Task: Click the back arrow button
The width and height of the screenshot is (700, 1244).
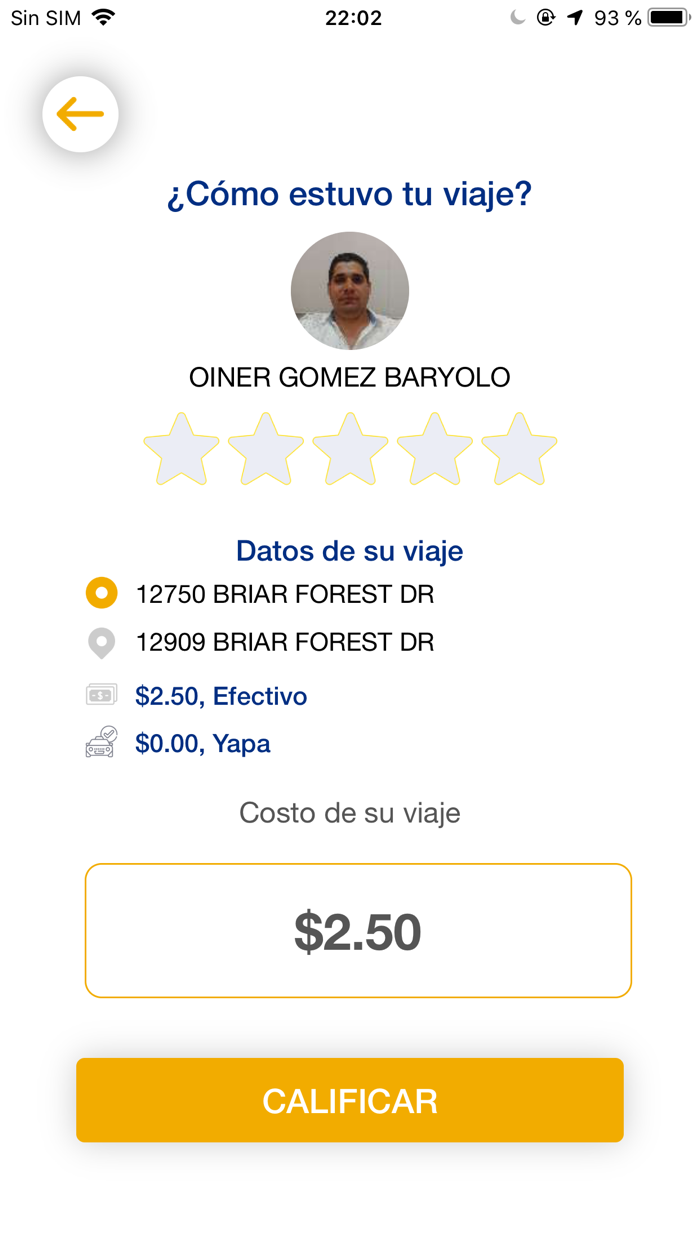Action: (80, 114)
